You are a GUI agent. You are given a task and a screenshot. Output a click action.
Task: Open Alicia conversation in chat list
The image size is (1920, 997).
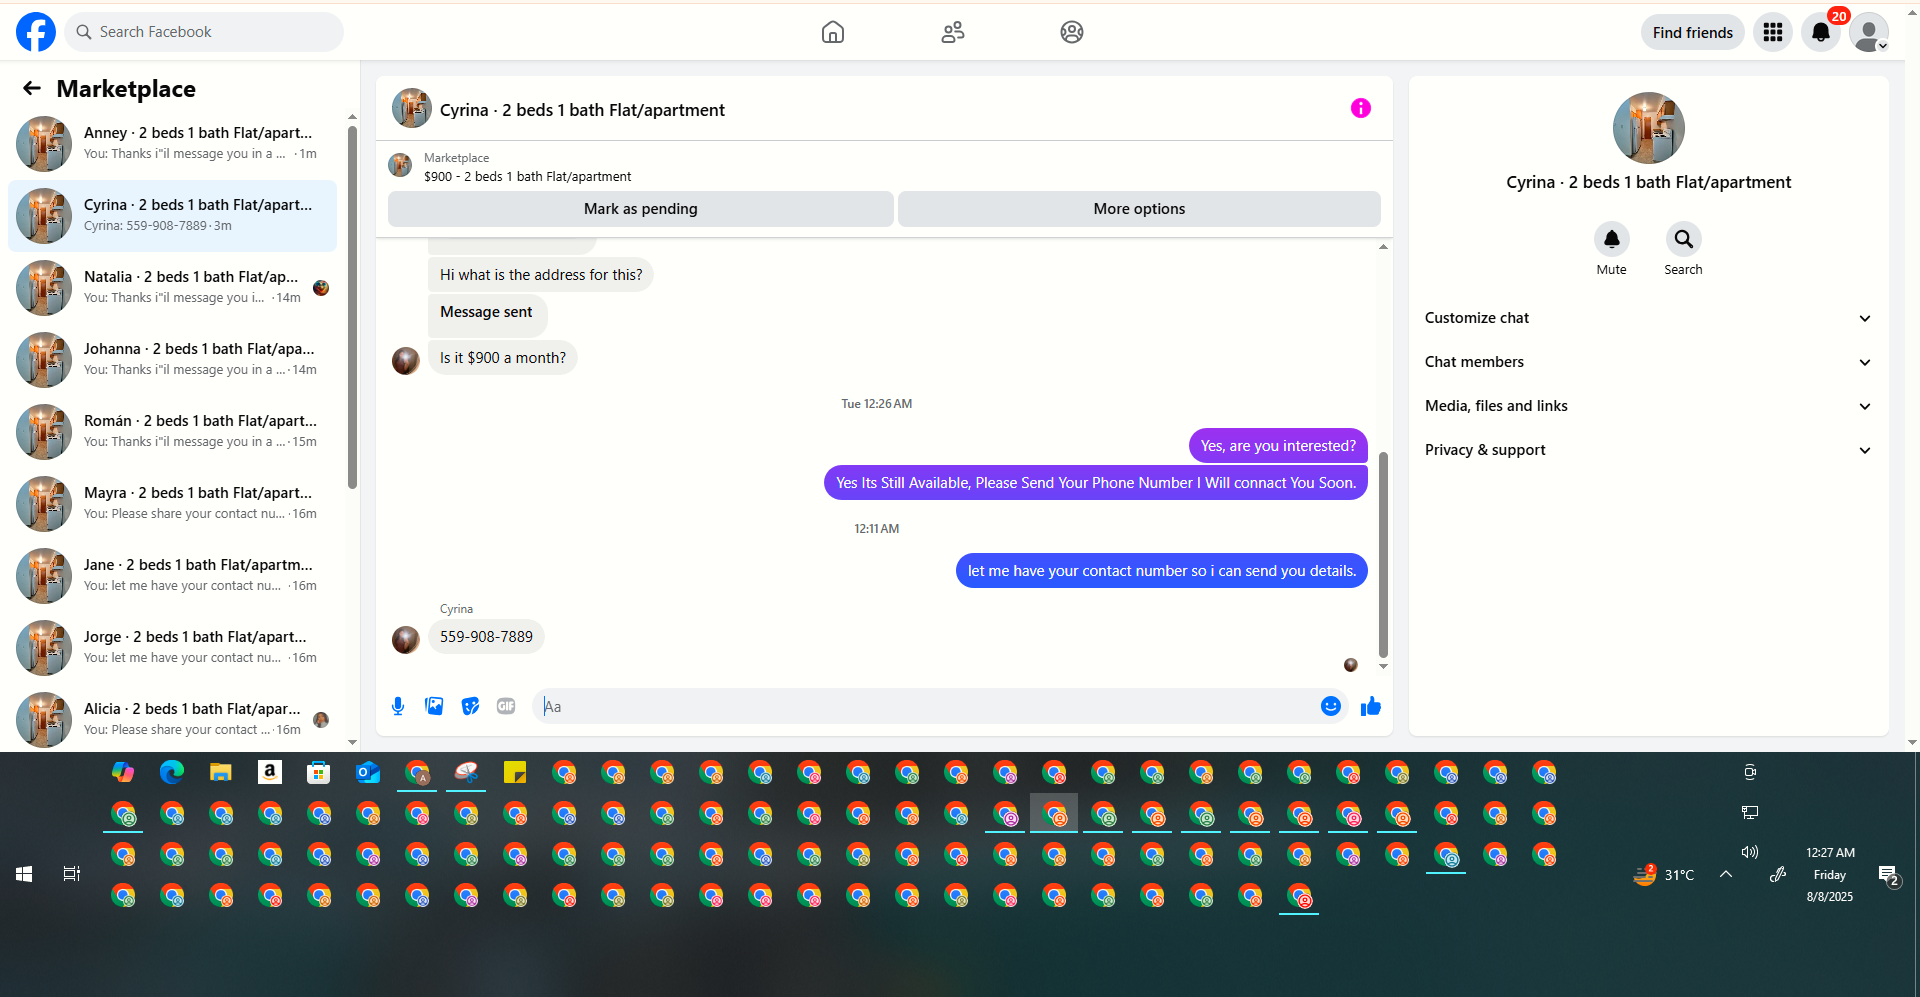pyautogui.click(x=172, y=720)
